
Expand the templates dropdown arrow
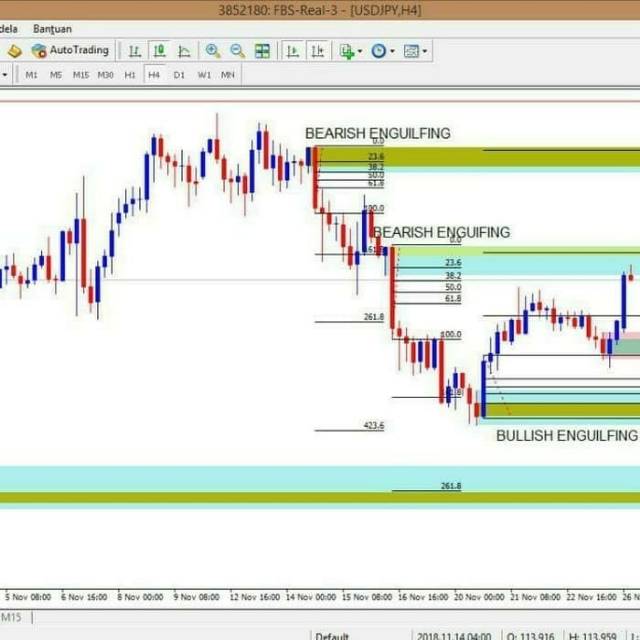425,51
